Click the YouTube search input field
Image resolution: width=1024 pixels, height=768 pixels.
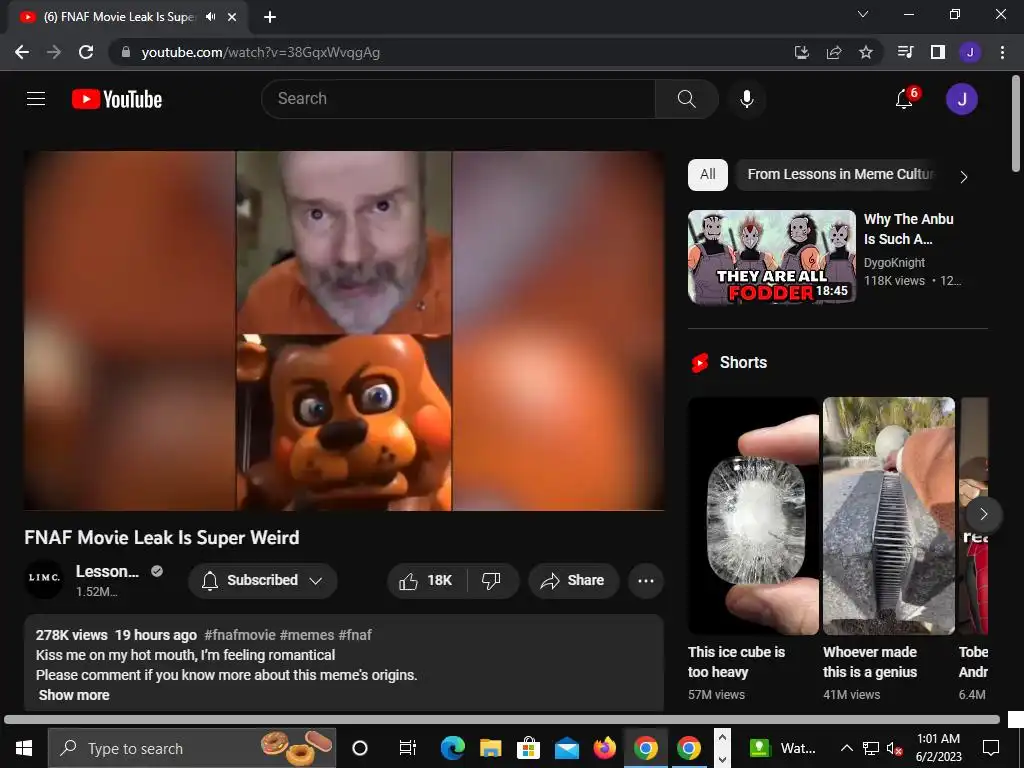[x=458, y=99]
